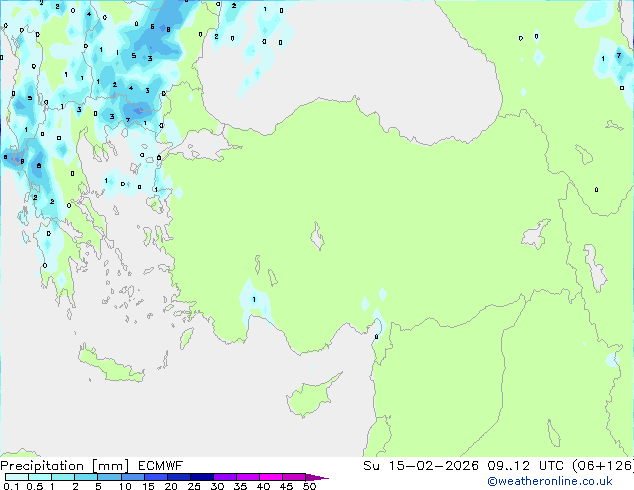Click the legend label '50'
634x490 pixels.
(309, 486)
